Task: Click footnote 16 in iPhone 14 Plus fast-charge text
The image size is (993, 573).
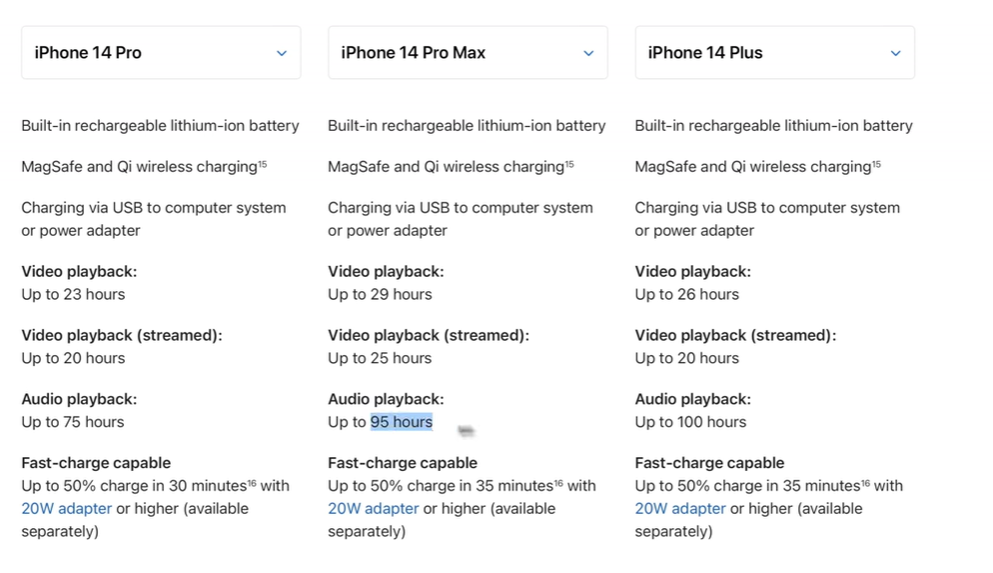Action: [866, 483]
